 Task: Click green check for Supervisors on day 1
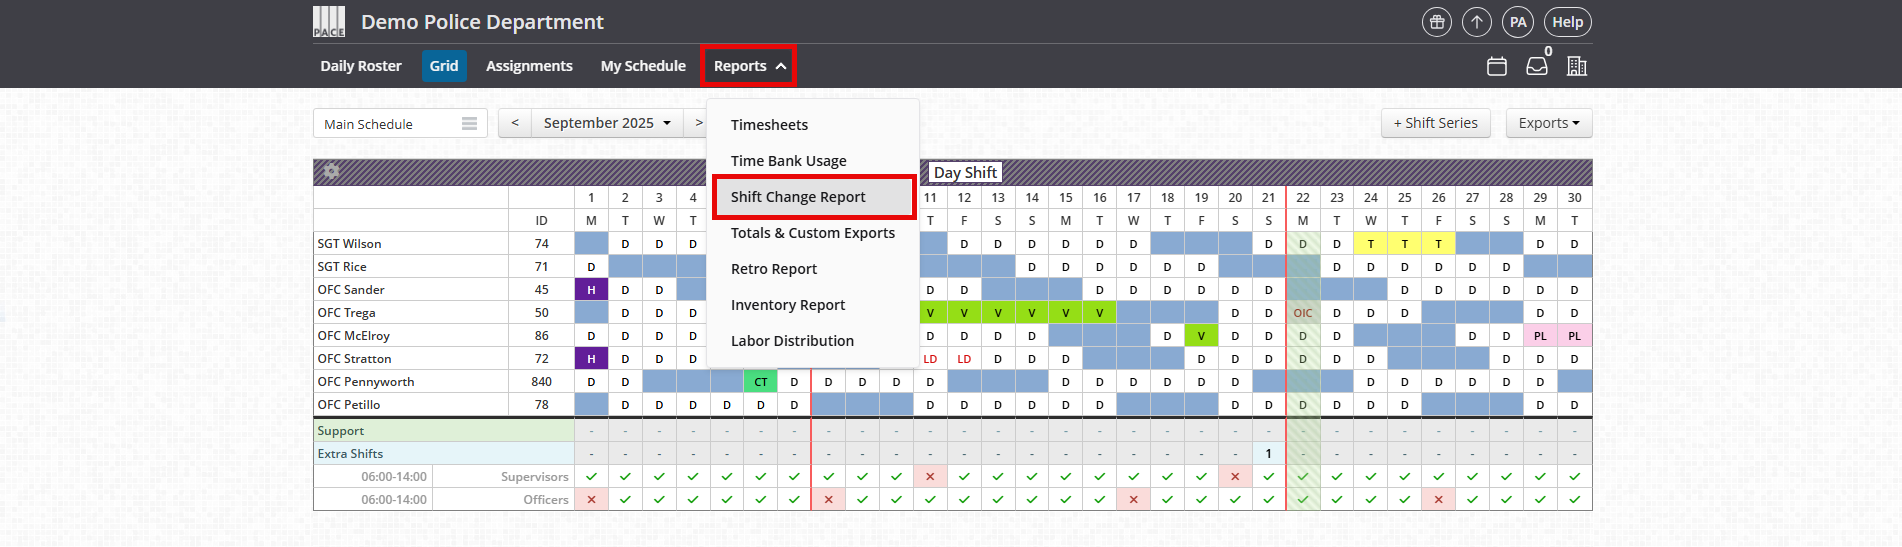click(x=591, y=476)
